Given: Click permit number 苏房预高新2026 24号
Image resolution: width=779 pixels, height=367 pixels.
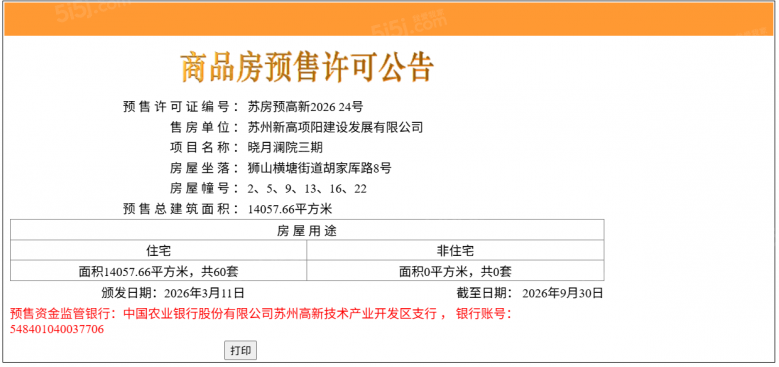Looking at the screenshot, I should [306, 106].
